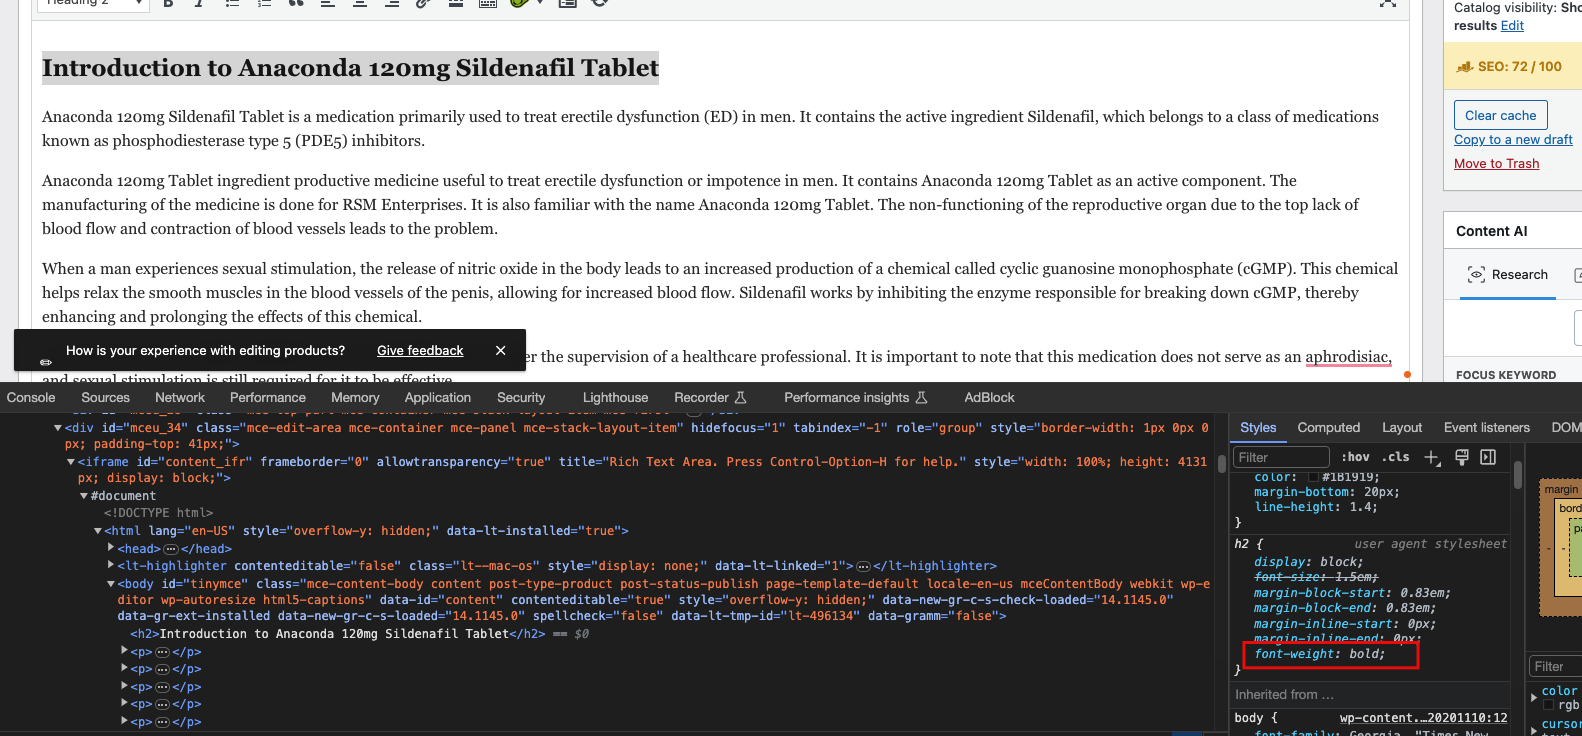Expand the computed color property
Image resolution: width=1582 pixels, height=736 pixels.
[1535, 697]
